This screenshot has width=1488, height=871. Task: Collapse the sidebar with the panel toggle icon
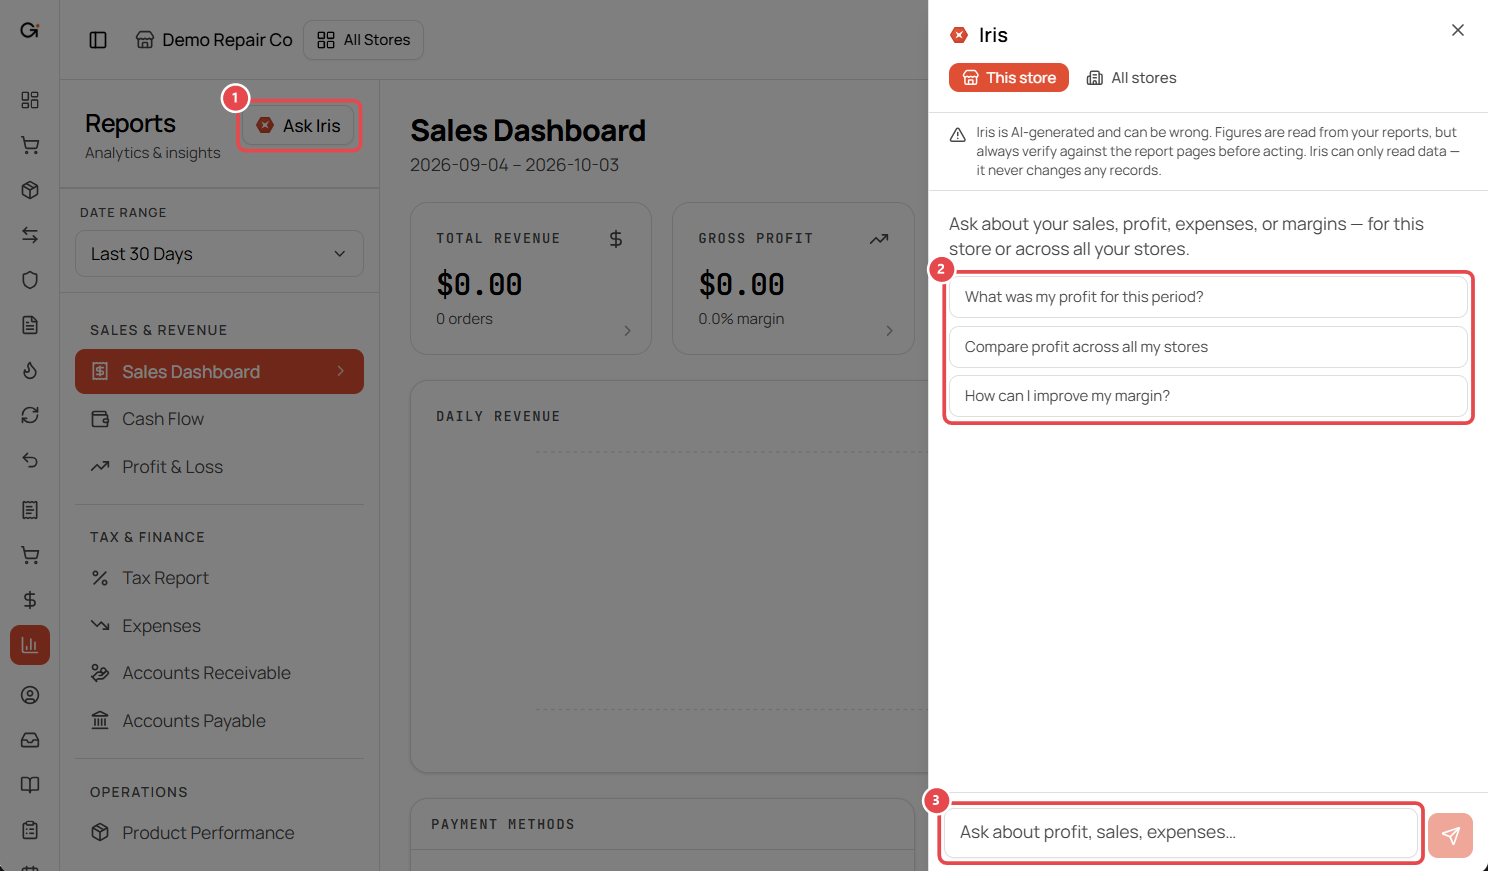coord(98,40)
